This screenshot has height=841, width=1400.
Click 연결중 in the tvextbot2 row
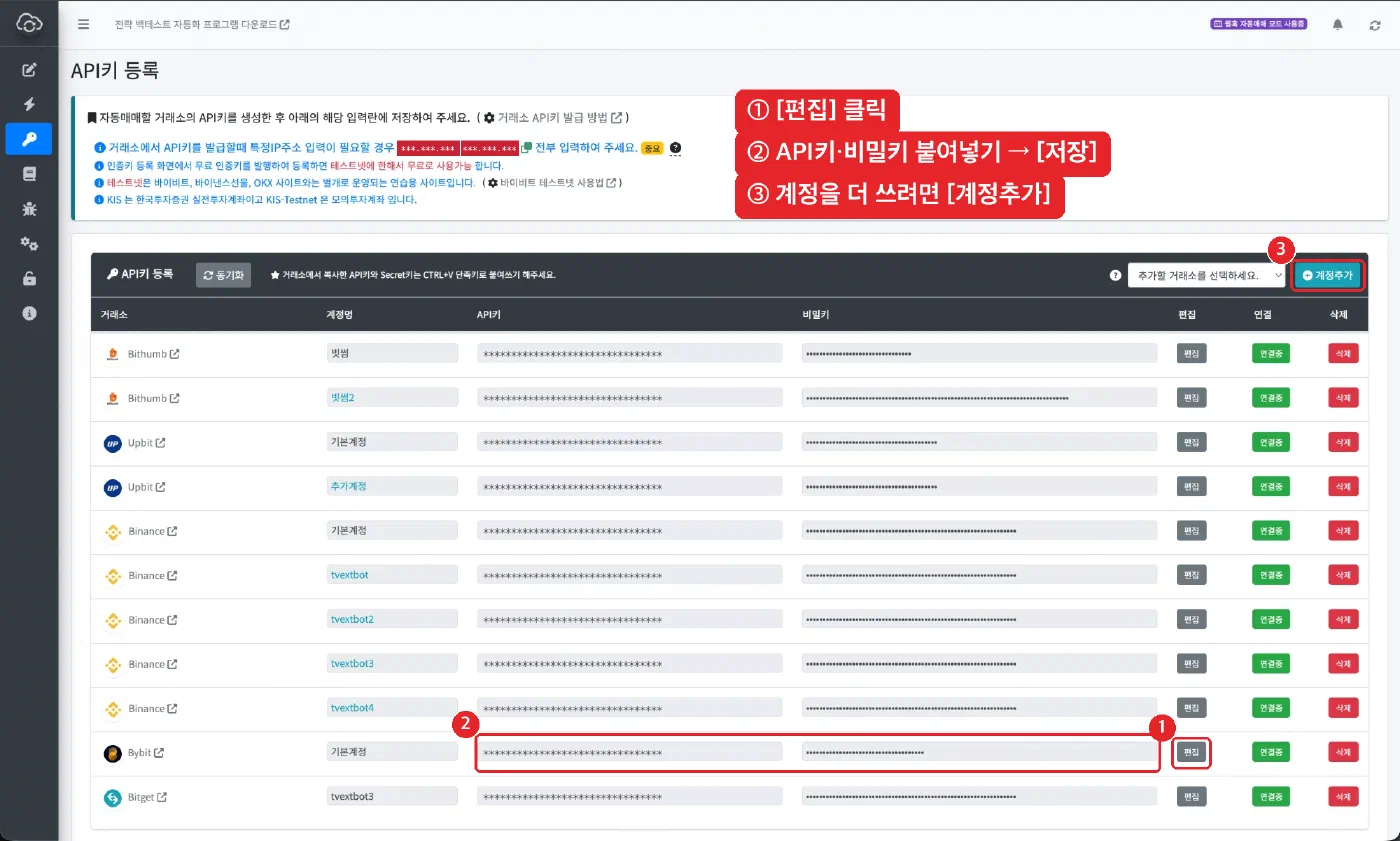(x=1271, y=620)
